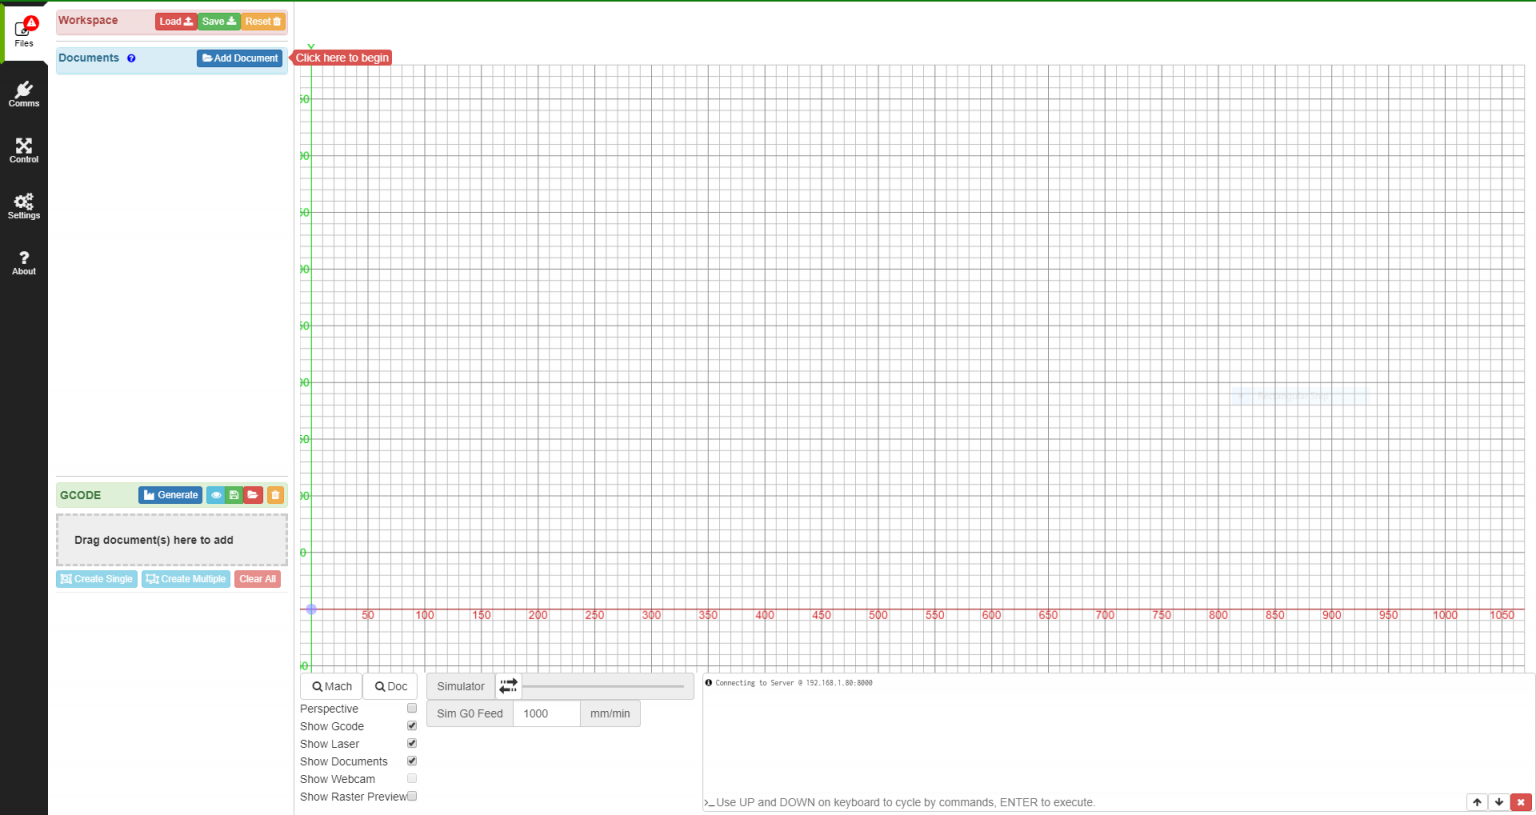Image resolution: width=1536 pixels, height=815 pixels.
Task: Enable the Perspective checkbox
Action: click(x=412, y=708)
